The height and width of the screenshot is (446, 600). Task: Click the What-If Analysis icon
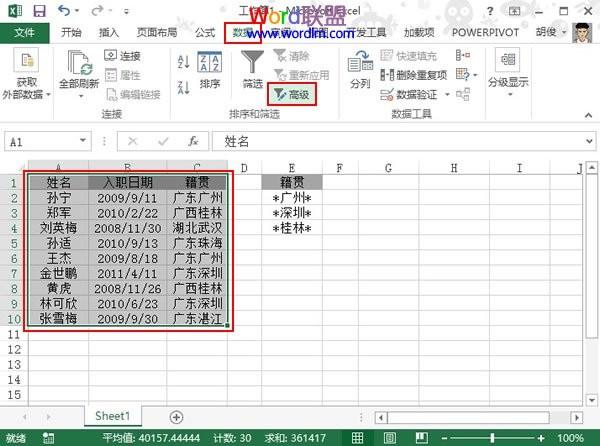click(463, 75)
